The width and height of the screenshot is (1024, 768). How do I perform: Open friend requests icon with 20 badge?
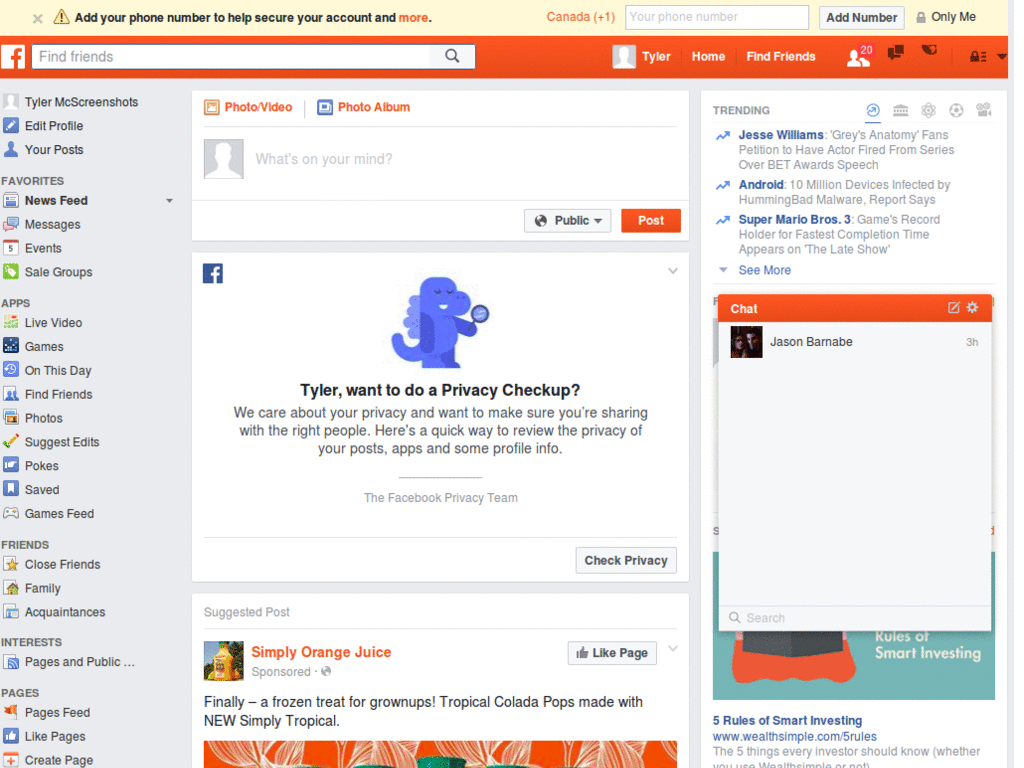[859, 57]
